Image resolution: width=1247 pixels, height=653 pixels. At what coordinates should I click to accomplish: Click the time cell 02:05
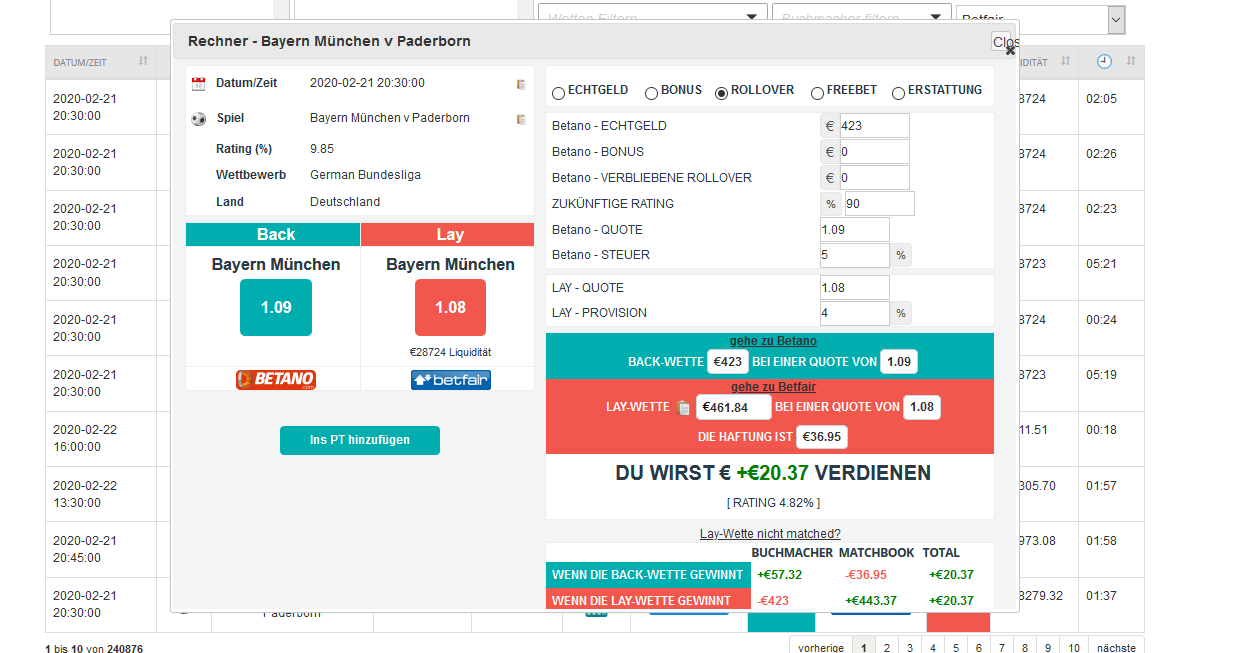[1101, 99]
